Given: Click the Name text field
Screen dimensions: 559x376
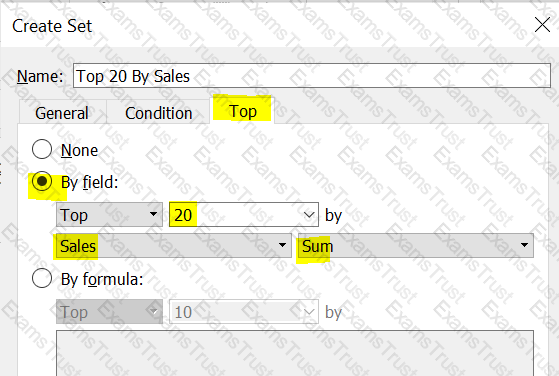Looking at the screenshot, I should pos(312,76).
